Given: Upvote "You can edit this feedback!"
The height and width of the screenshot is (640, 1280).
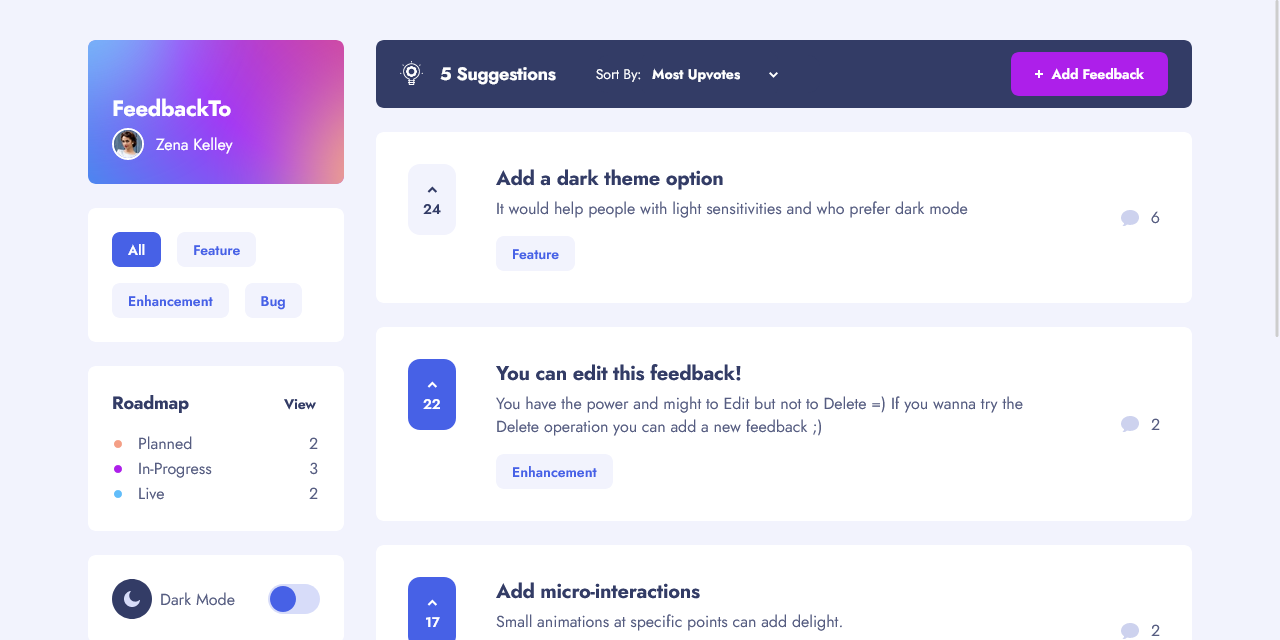Looking at the screenshot, I should click(x=431, y=394).
